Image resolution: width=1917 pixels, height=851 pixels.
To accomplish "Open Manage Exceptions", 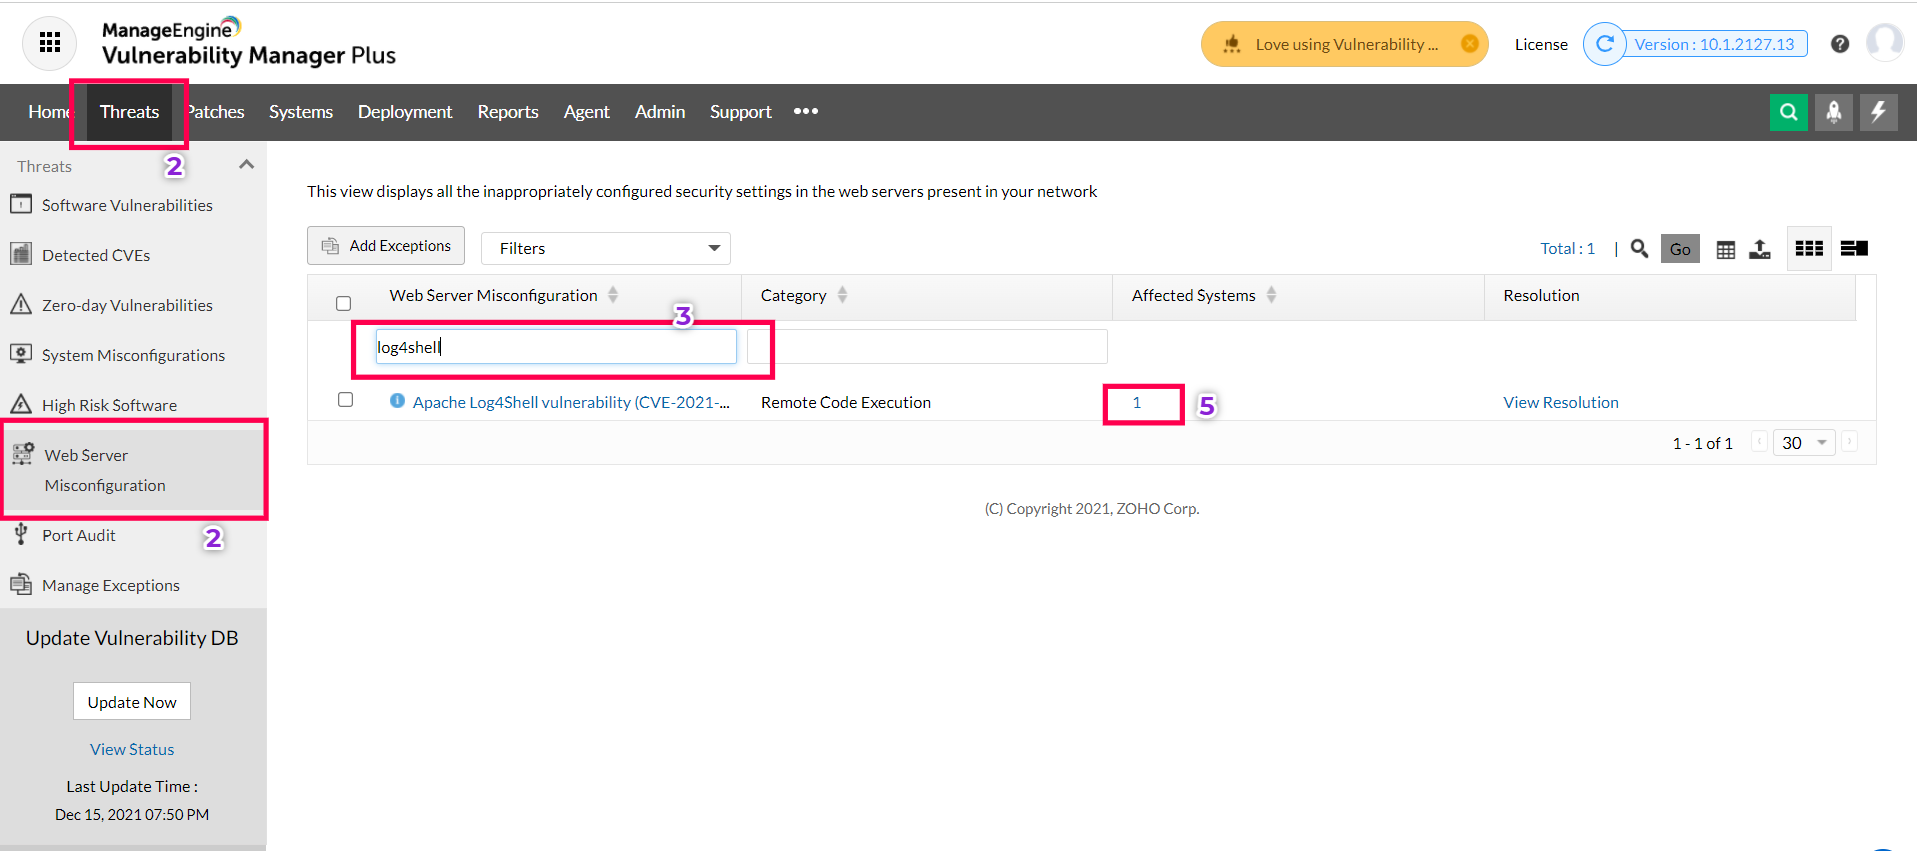I will [x=110, y=585].
